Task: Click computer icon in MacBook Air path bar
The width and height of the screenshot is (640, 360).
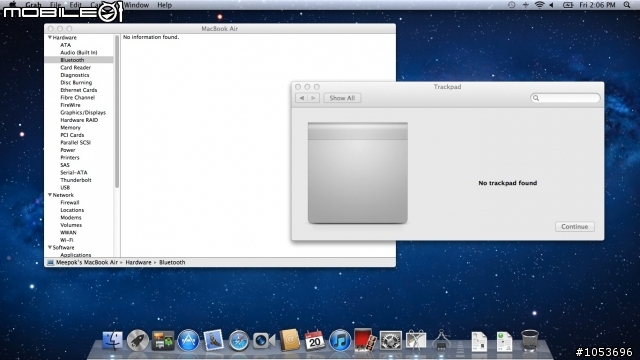Action: (x=50, y=262)
